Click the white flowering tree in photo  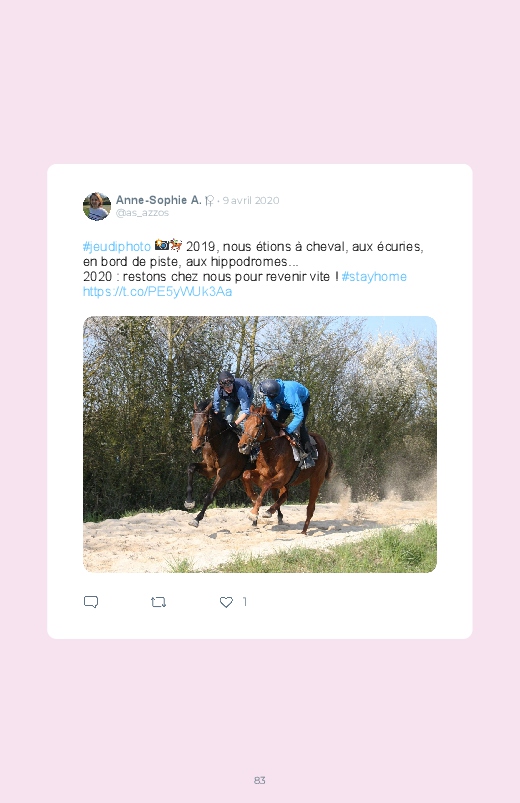point(392,366)
